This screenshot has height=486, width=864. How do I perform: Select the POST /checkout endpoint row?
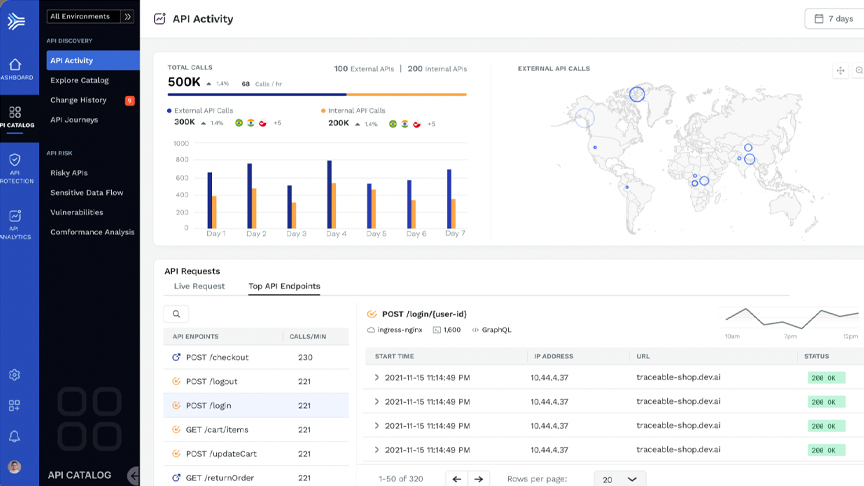point(256,357)
